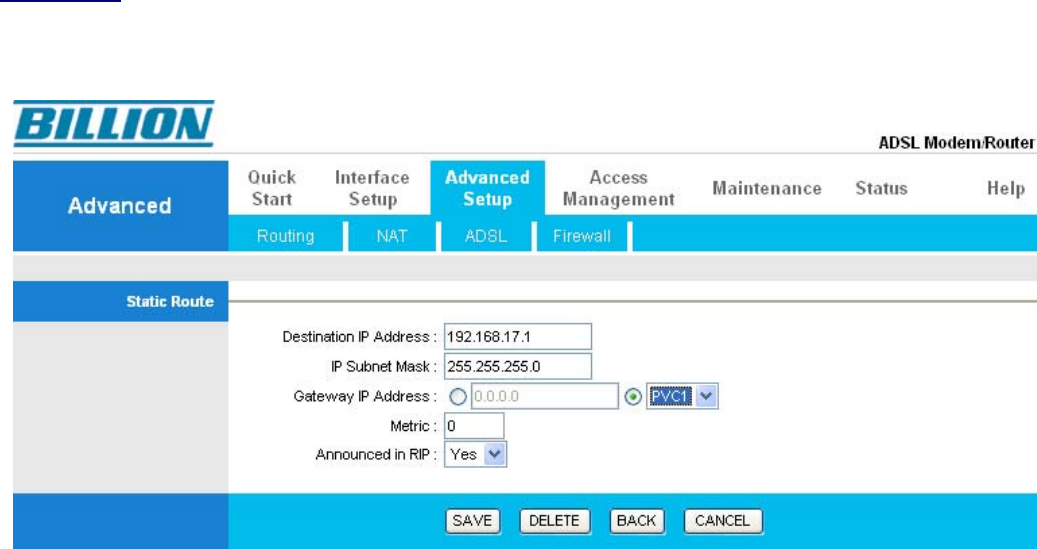This screenshot has width=1037, height=549.
Task: Open the Routing submenu
Action: 286,236
